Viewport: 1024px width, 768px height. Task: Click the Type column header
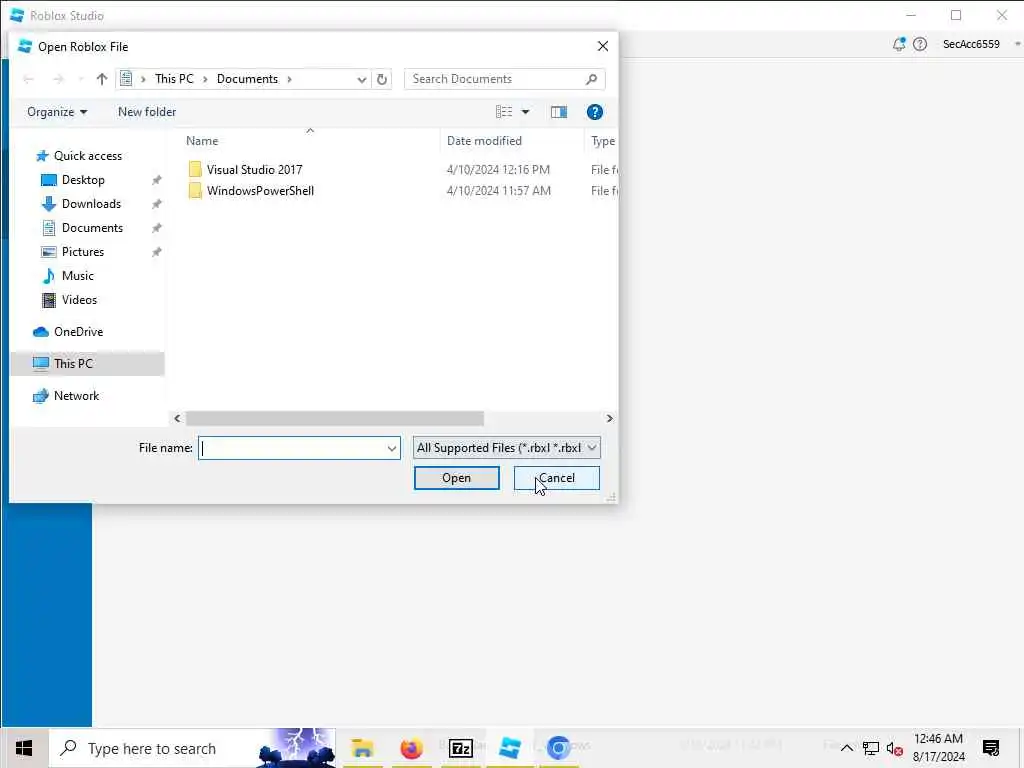tap(602, 140)
